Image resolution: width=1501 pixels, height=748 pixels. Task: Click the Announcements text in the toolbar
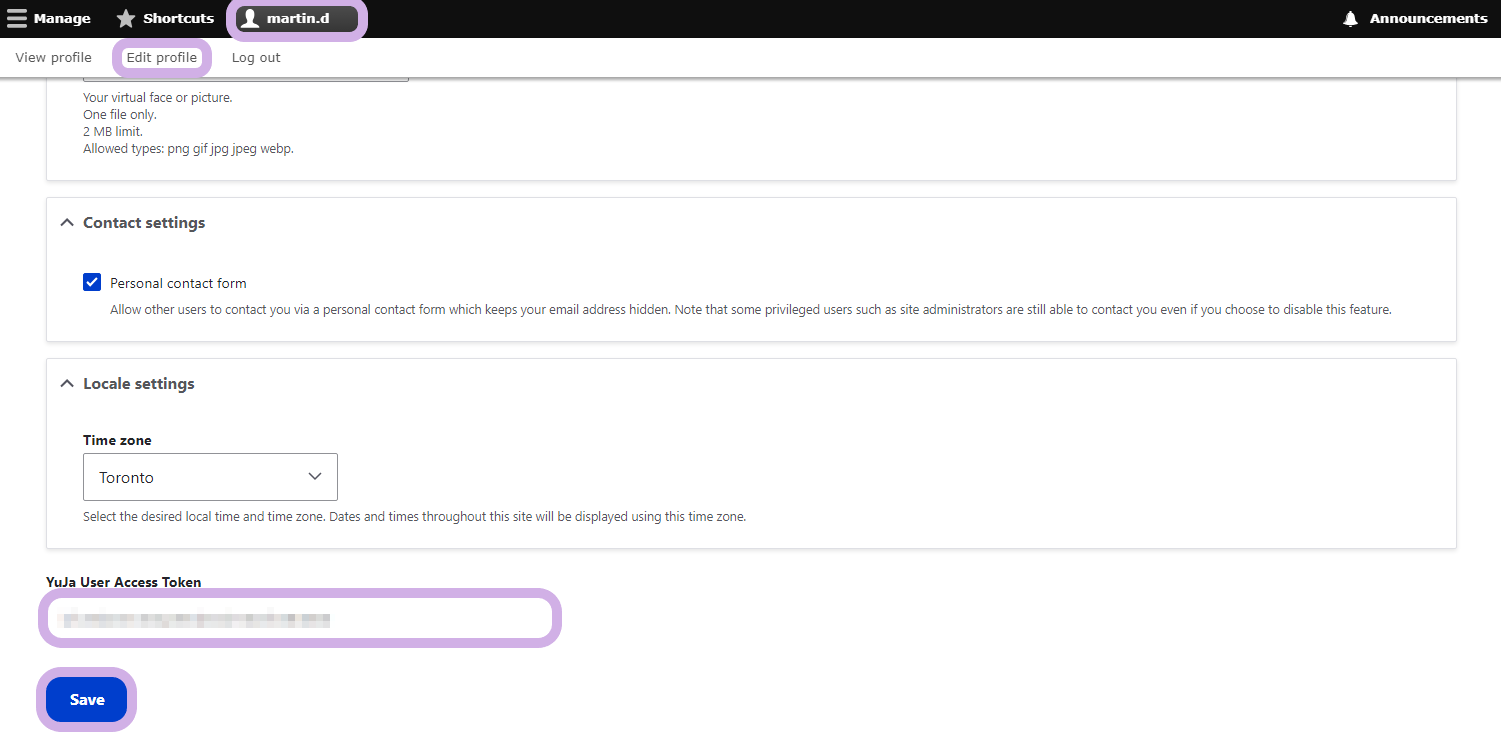(1428, 19)
